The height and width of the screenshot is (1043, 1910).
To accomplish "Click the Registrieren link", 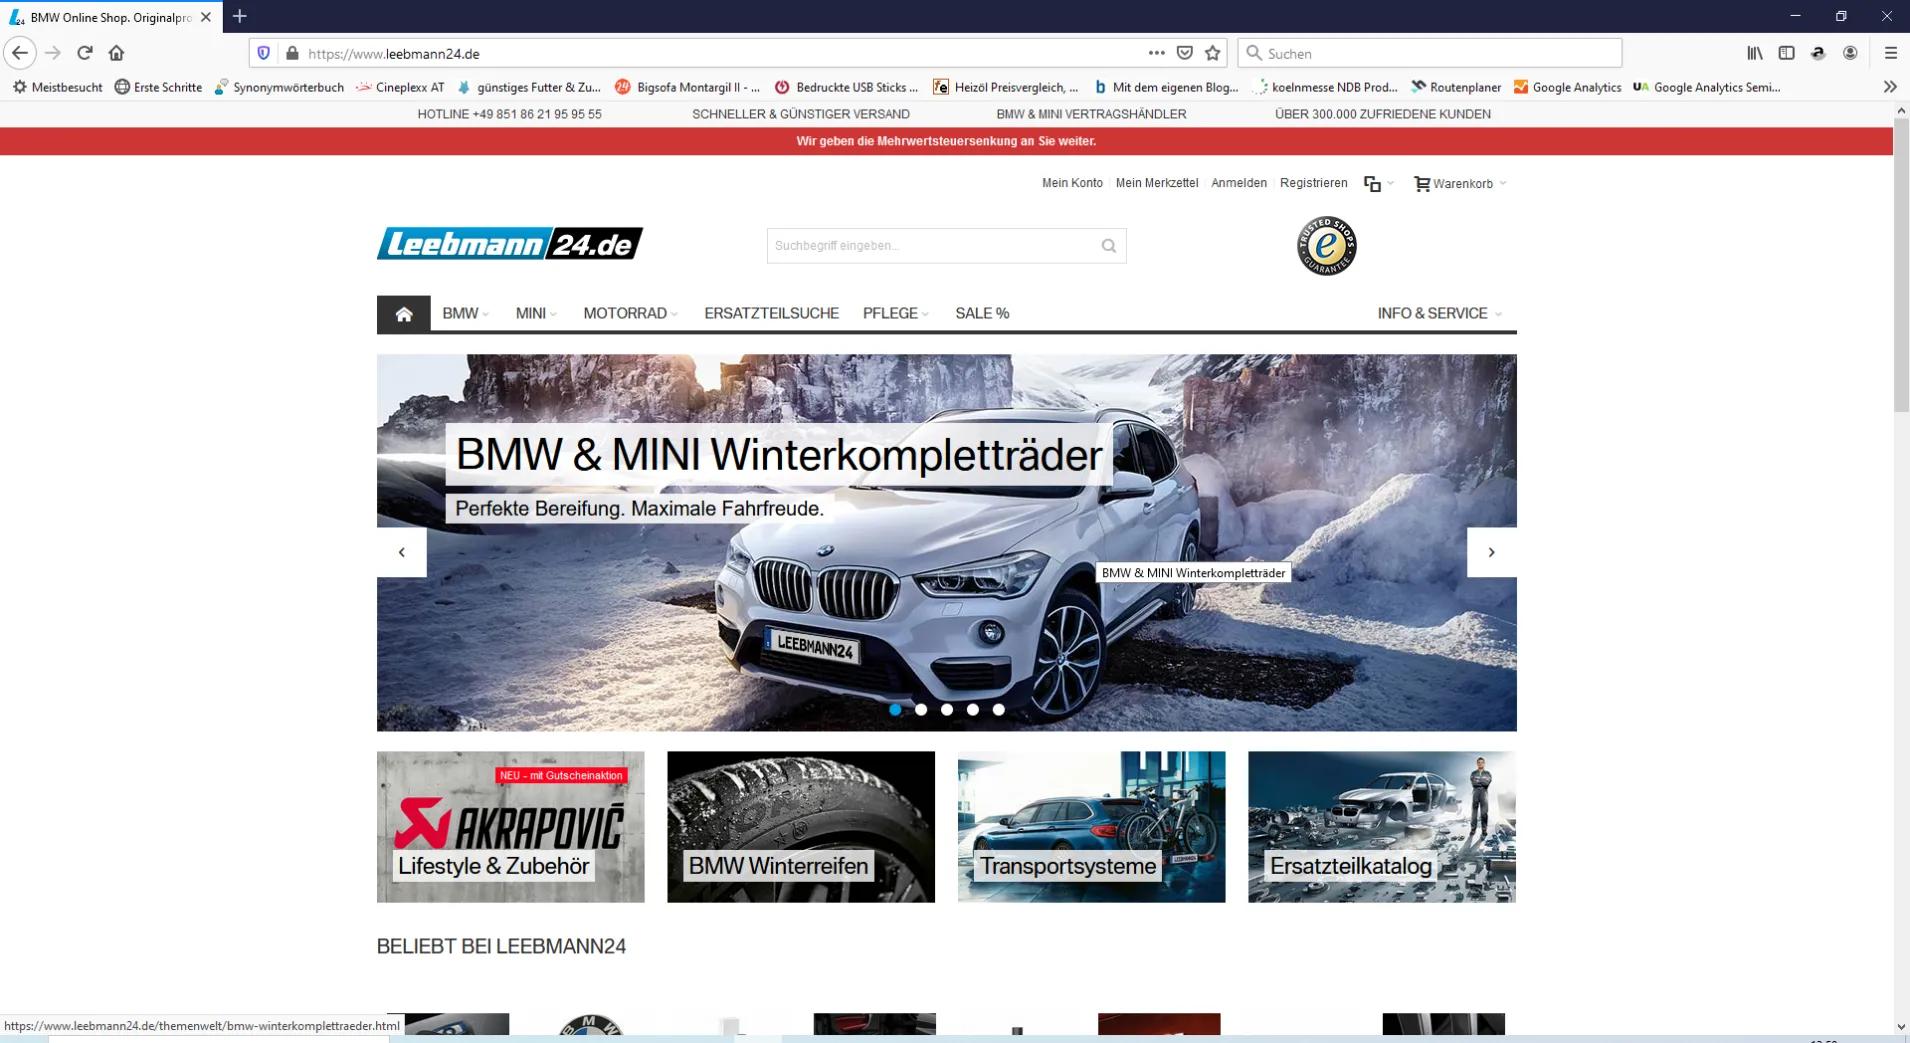I will (x=1314, y=183).
